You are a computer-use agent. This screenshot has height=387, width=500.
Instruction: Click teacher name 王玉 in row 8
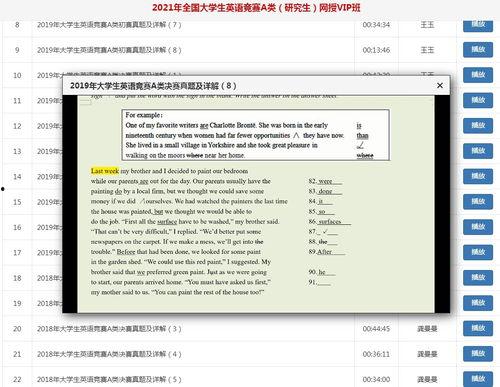427,25
